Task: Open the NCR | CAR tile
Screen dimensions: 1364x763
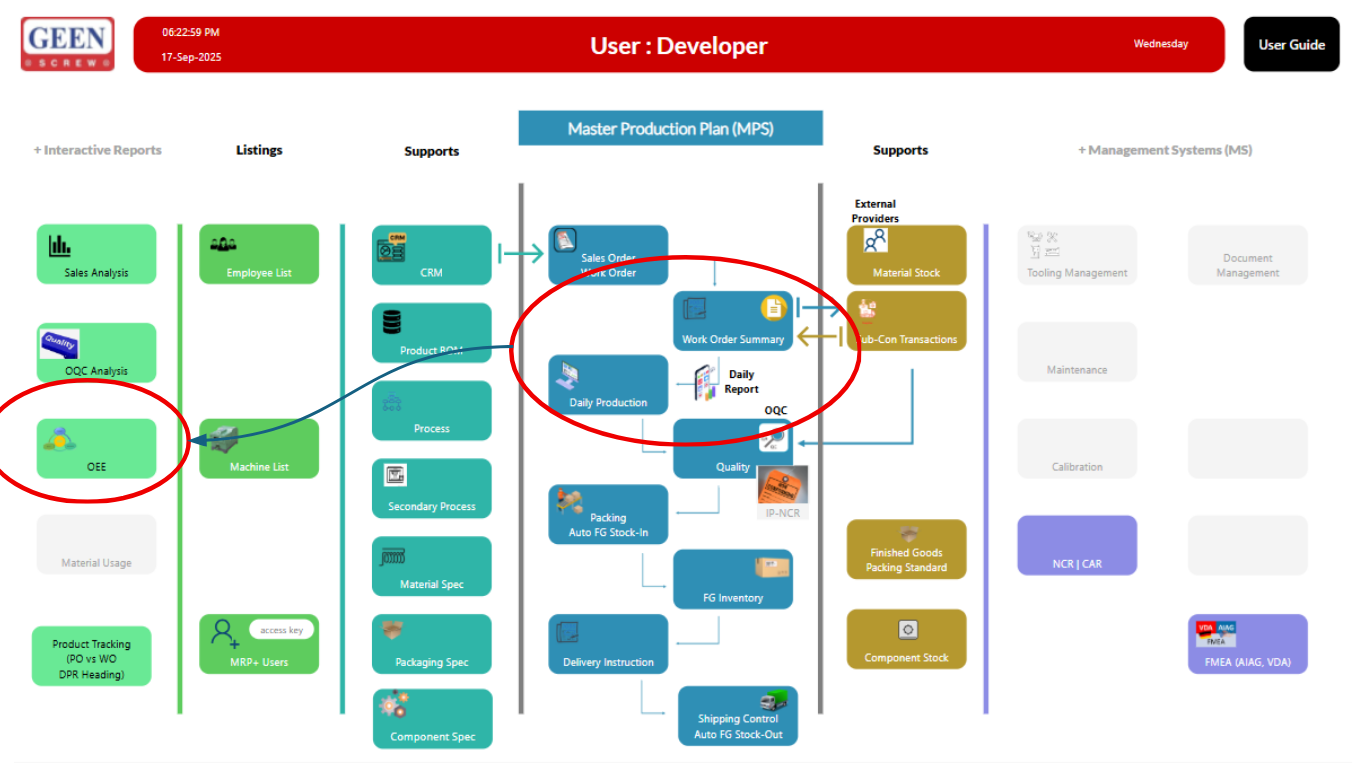Action: pyautogui.click(x=1077, y=546)
